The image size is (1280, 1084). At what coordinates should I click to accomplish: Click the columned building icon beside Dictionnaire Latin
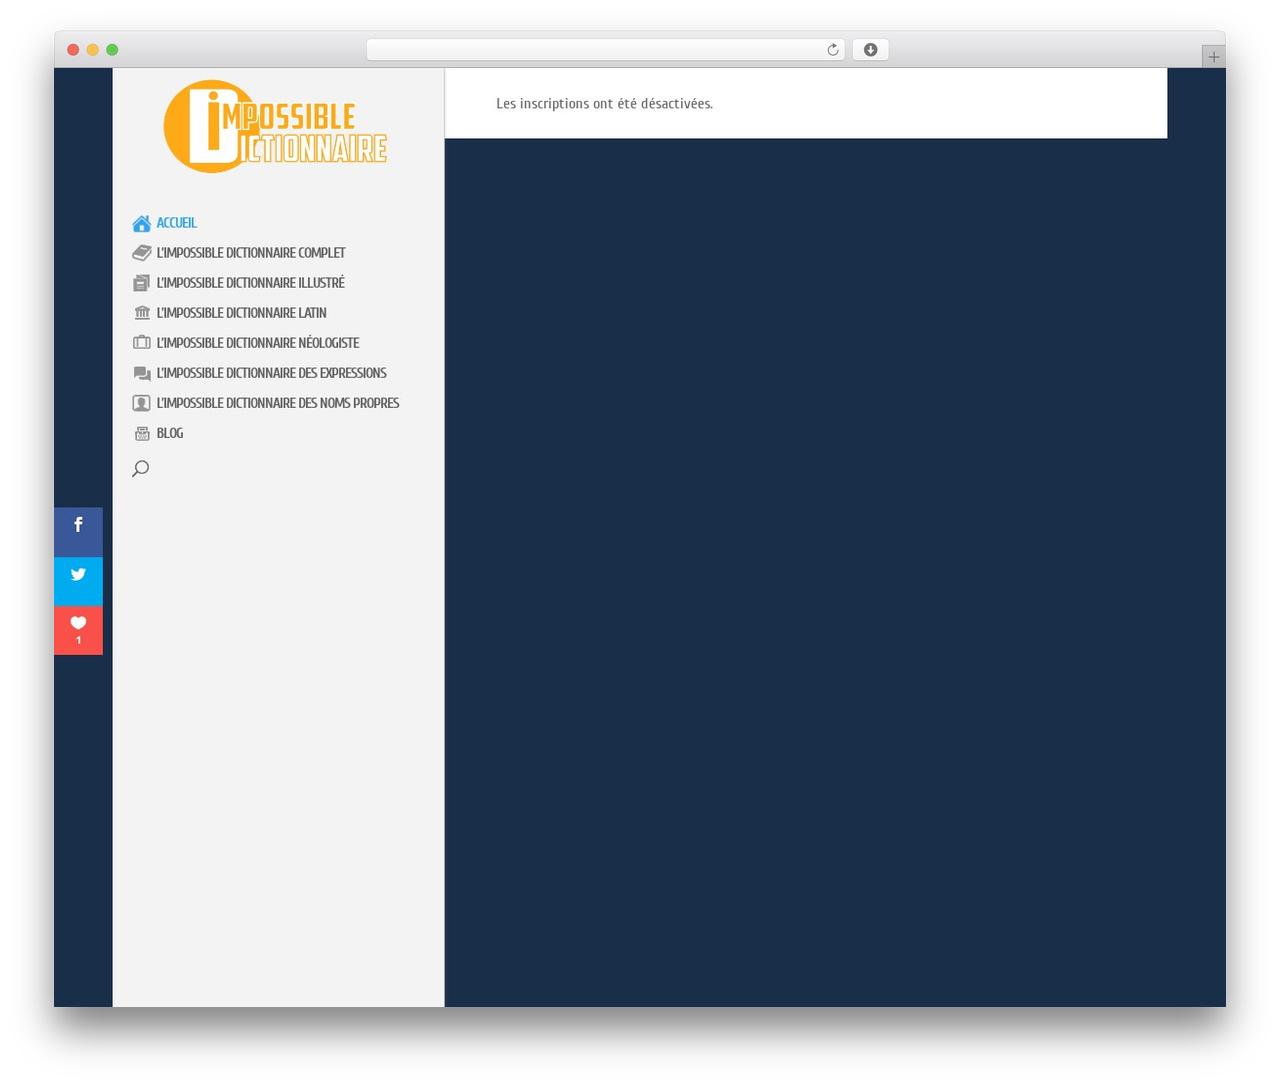pyautogui.click(x=142, y=313)
